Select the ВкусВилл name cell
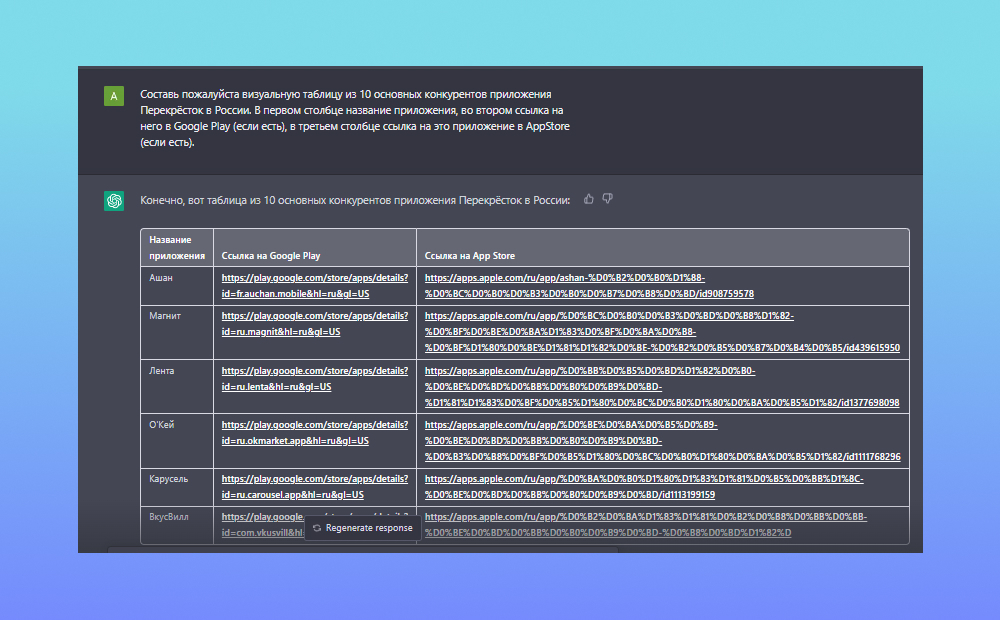 coord(177,525)
